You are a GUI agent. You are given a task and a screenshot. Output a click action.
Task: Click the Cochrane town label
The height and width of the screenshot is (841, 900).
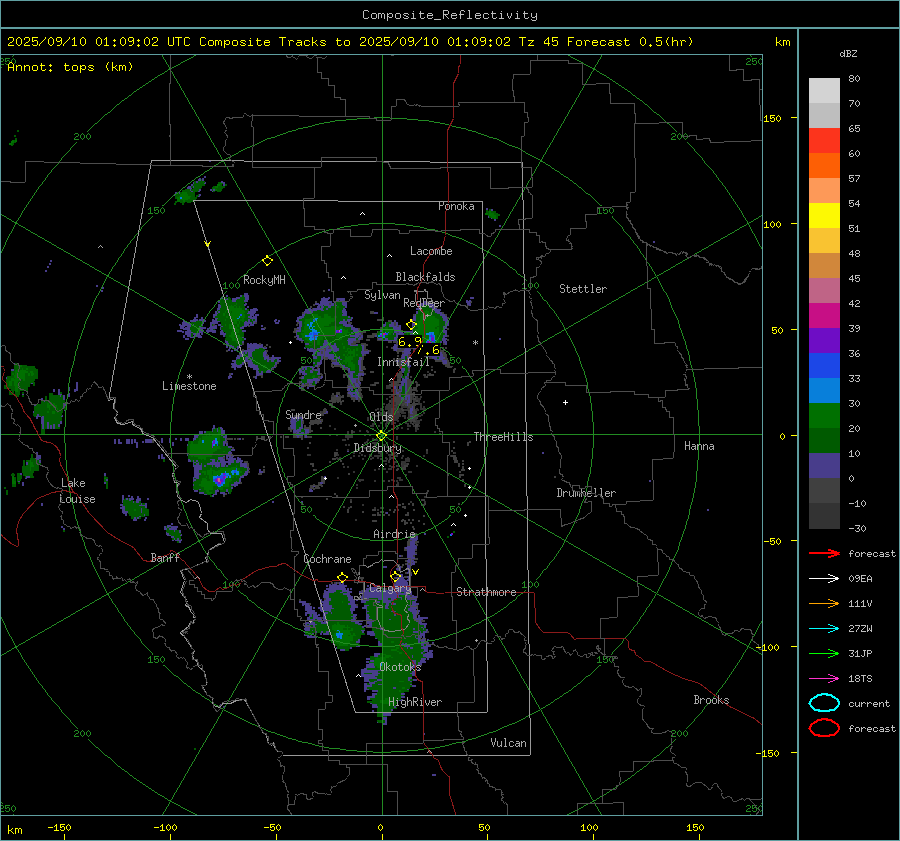(x=327, y=559)
